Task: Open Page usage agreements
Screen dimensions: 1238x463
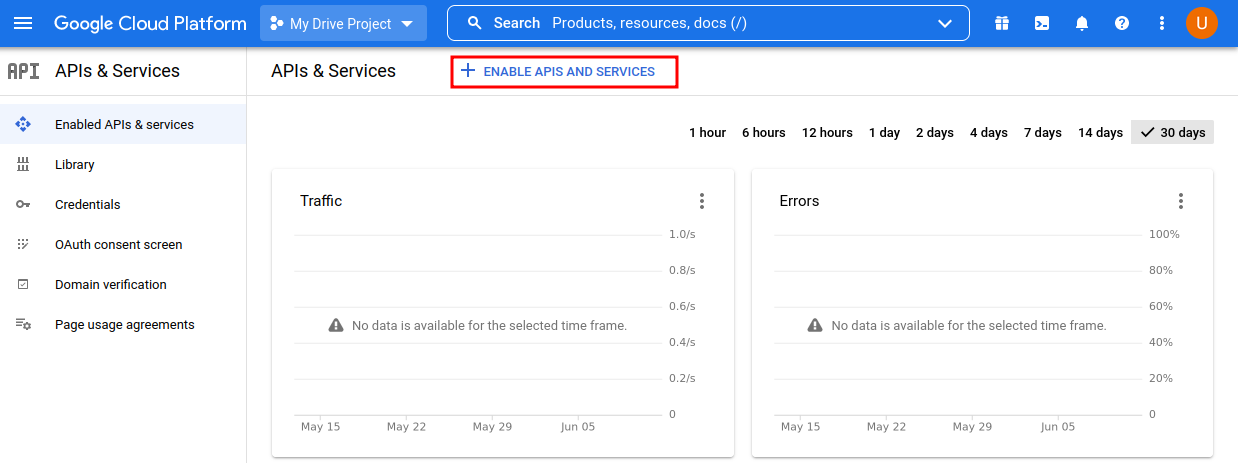Action: (x=123, y=324)
